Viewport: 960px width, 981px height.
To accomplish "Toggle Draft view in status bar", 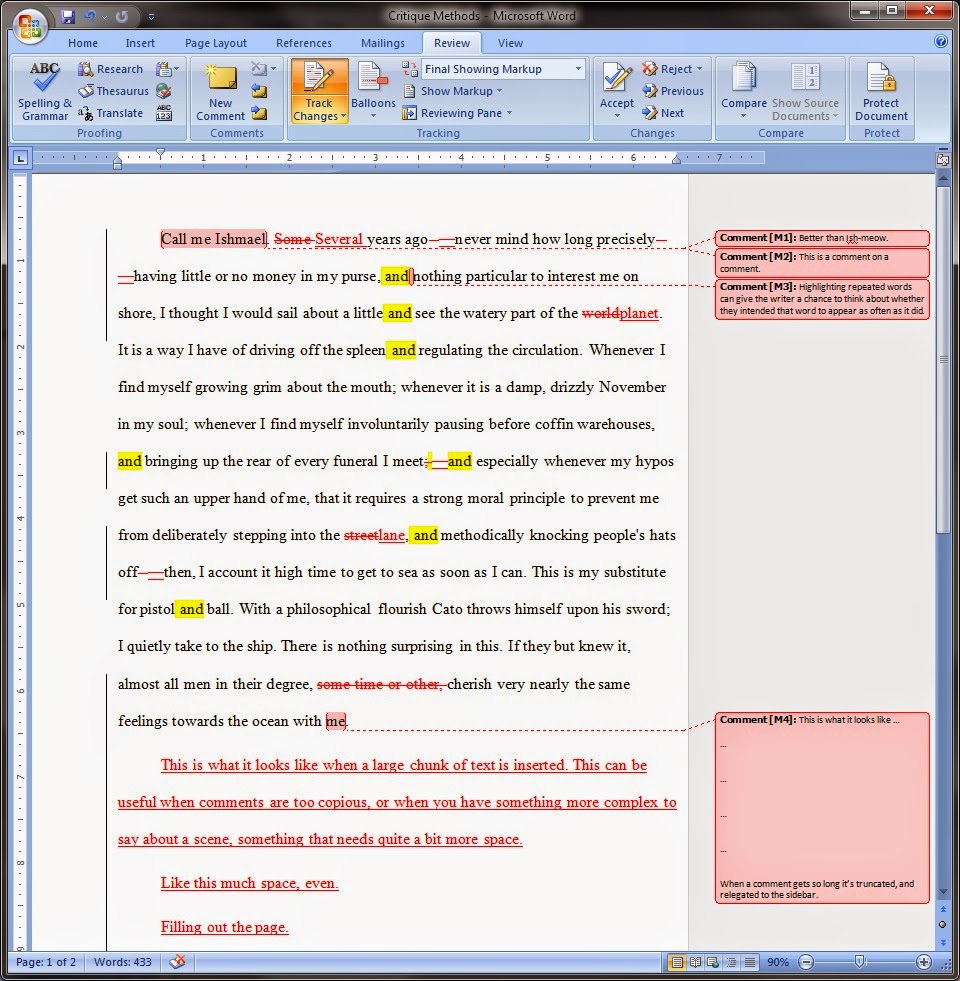I will coord(747,962).
